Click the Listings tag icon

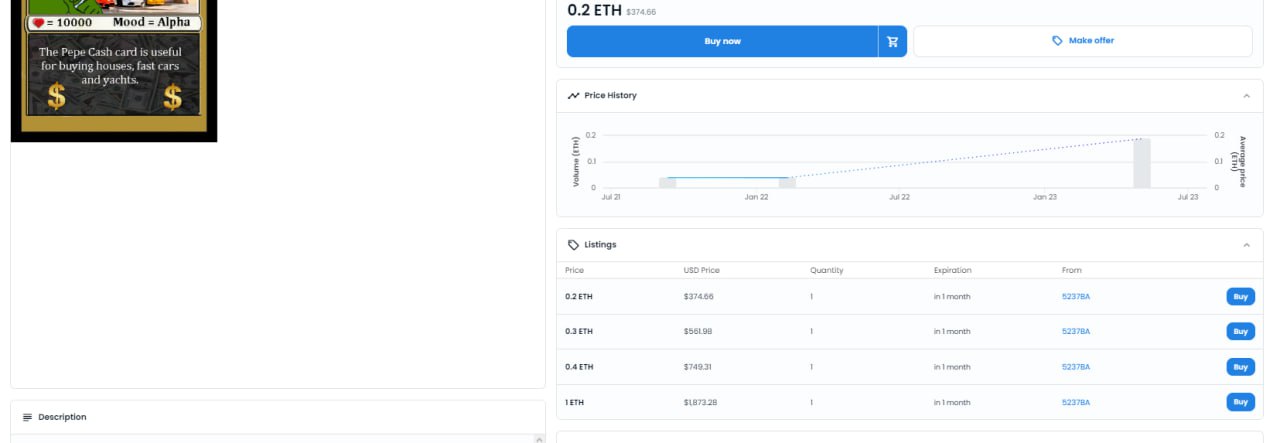point(573,245)
